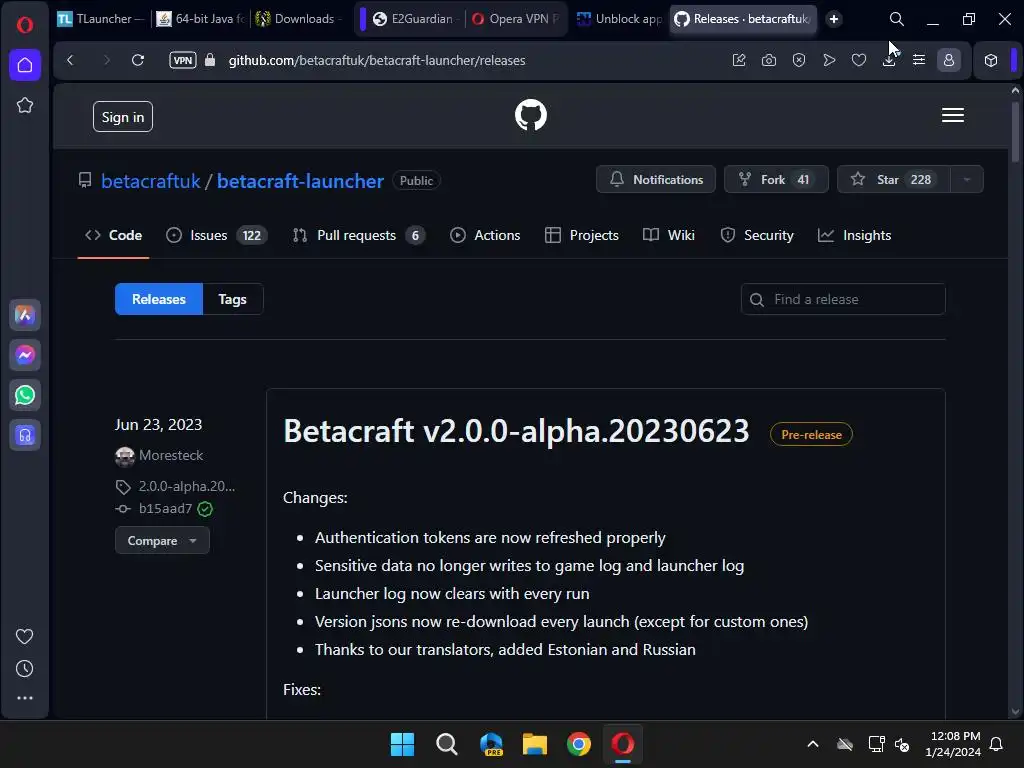Open the Issues tab

(x=216, y=235)
